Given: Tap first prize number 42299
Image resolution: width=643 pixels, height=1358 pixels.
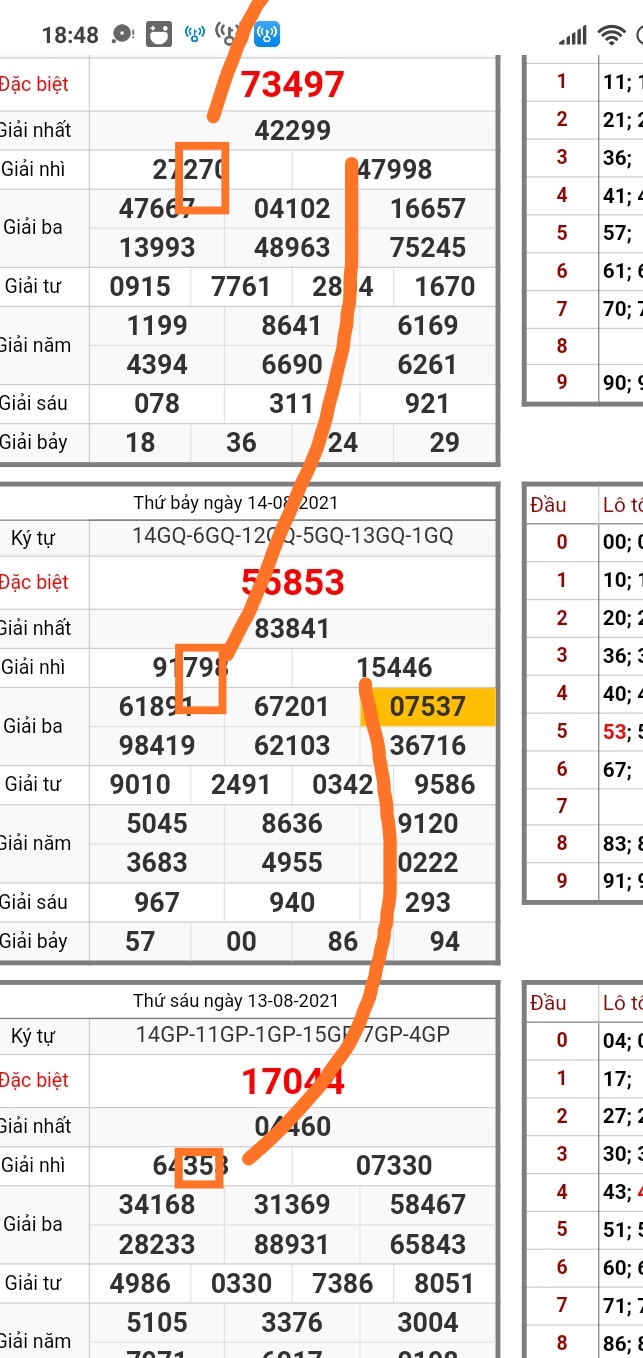Looking at the screenshot, I should coord(292,130).
